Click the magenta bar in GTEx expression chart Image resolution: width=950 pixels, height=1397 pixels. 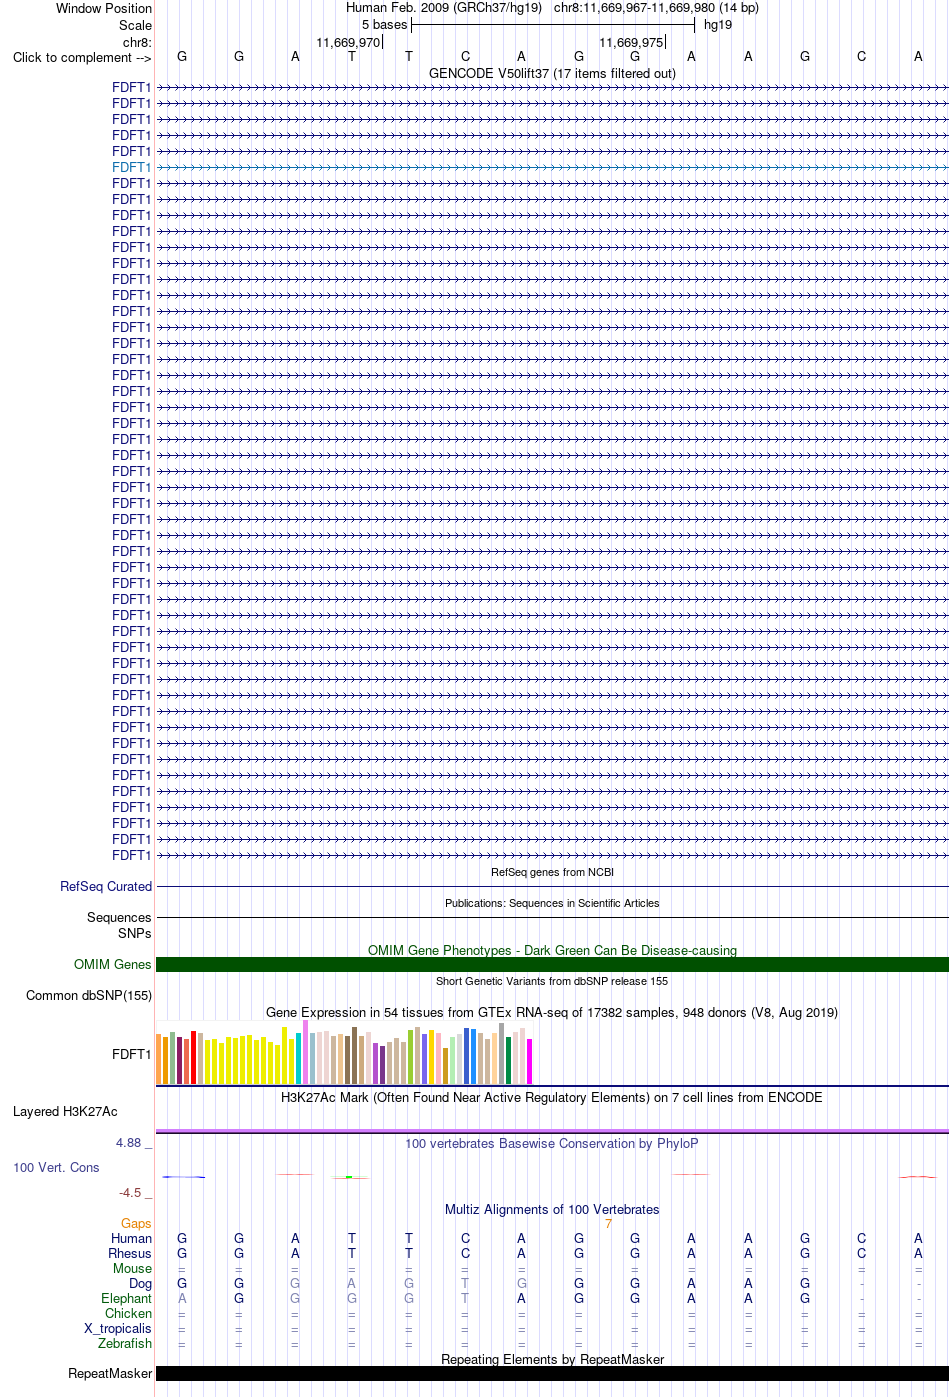pos(530,1061)
